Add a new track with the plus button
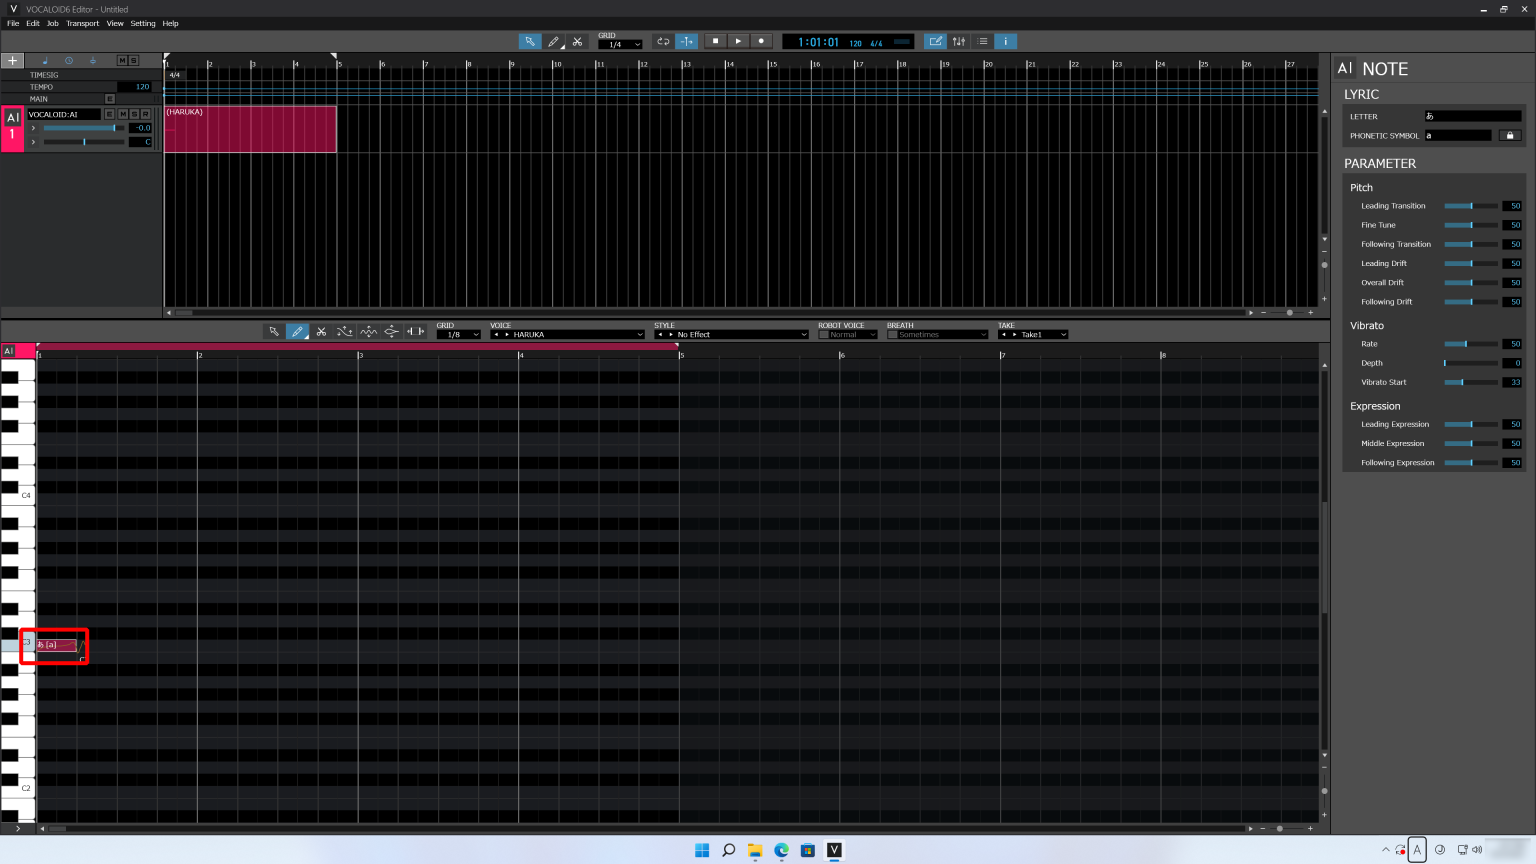Viewport: 1536px width, 864px height. point(13,60)
